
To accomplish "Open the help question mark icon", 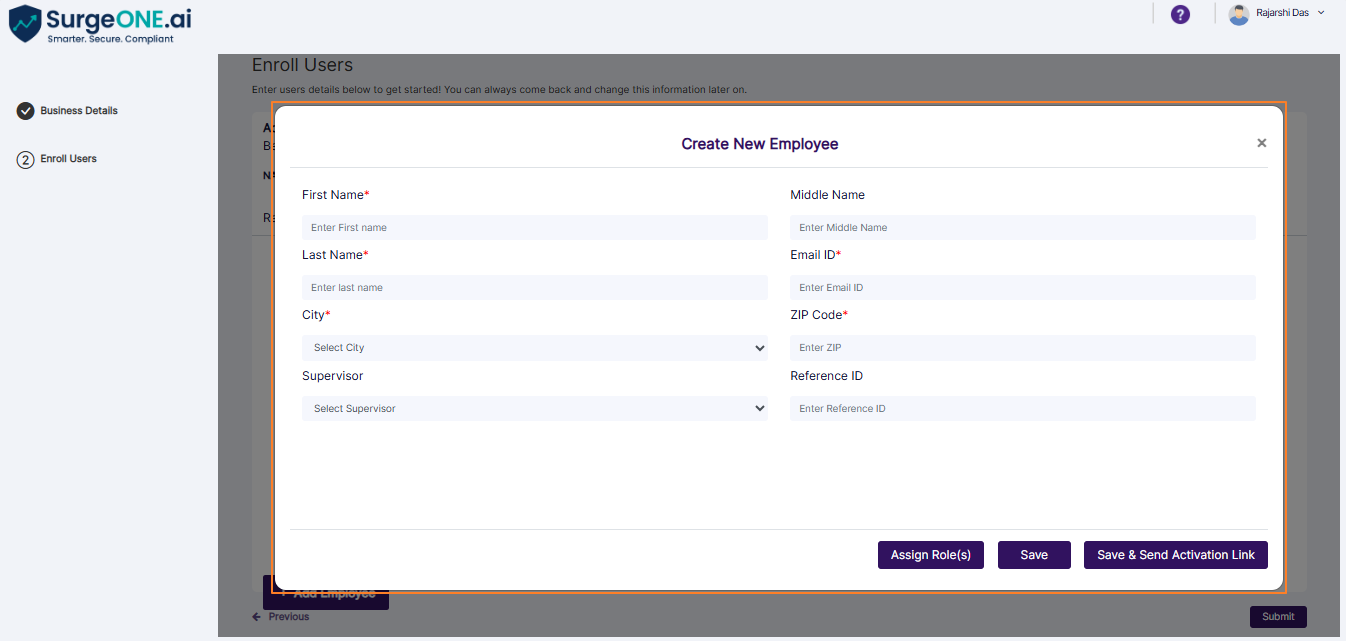I will pyautogui.click(x=1181, y=14).
